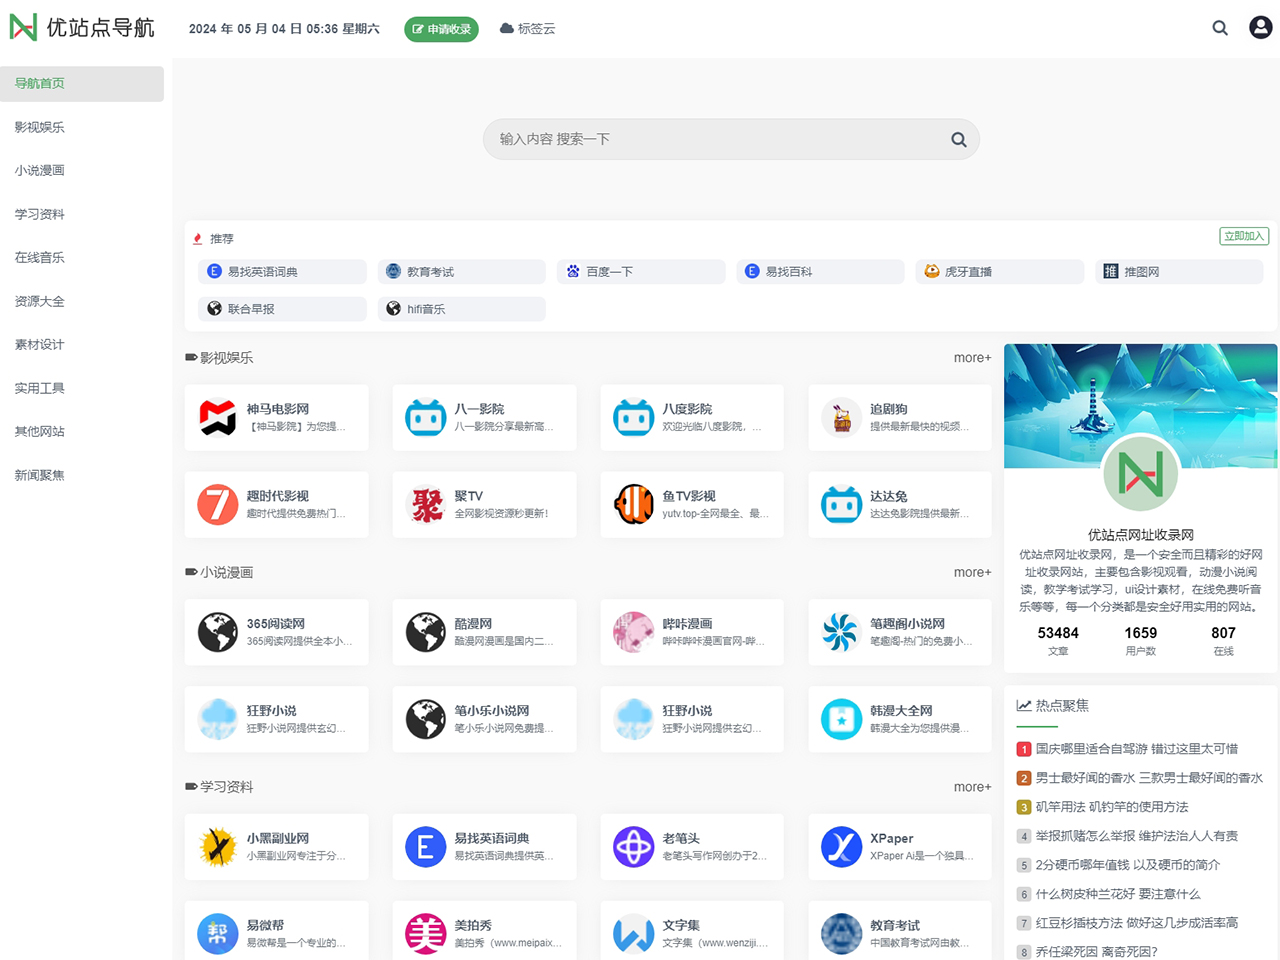Expand more+ for 学习资料 section
This screenshot has width=1280, height=960.
click(972, 787)
